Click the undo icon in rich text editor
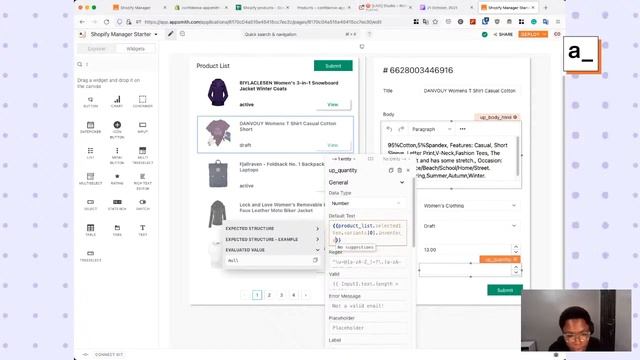Image resolution: width=640 pixels, height=360 pixels. [x=389, y=129]
